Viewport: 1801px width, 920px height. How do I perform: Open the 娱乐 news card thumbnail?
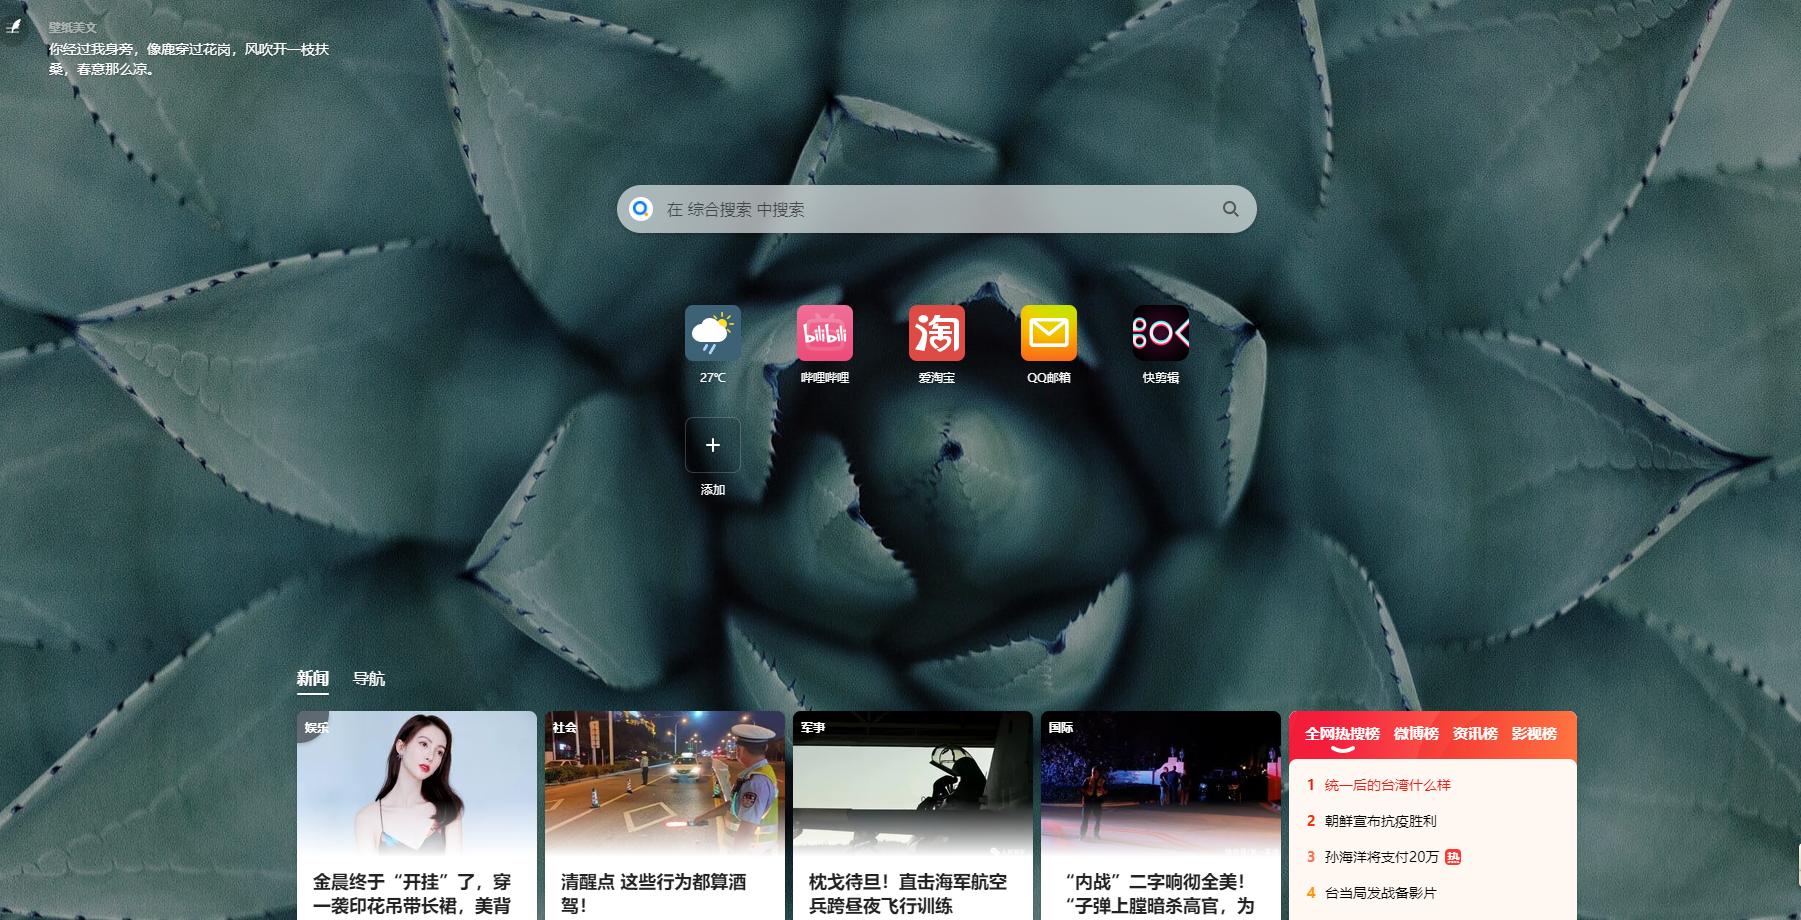(x=417, y=782)
